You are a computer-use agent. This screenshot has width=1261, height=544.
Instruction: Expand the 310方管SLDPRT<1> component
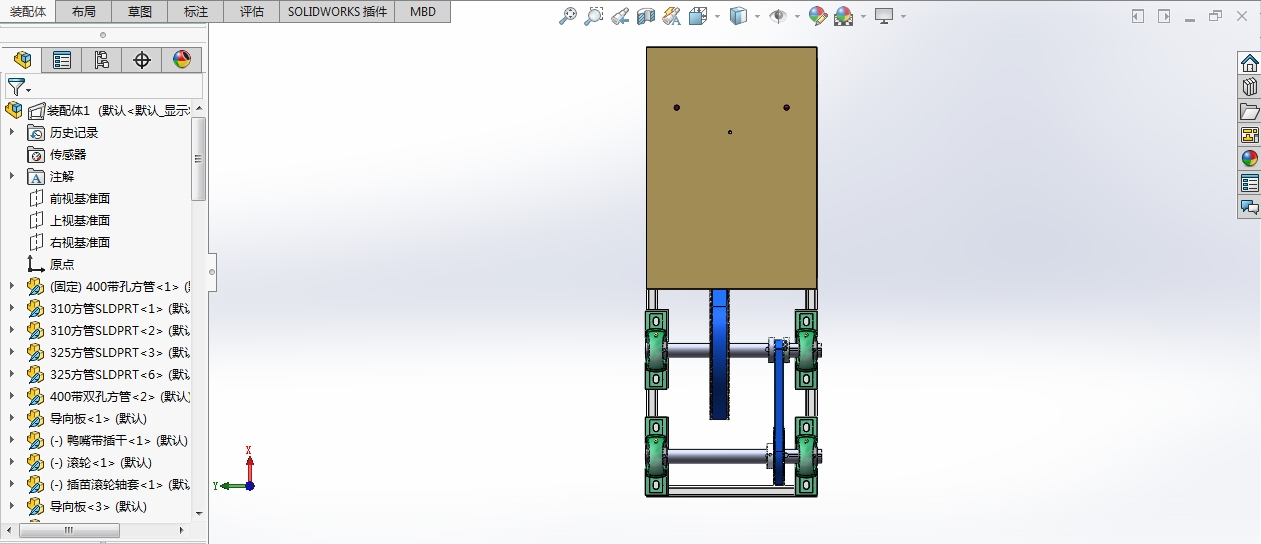tap(12, 308)
